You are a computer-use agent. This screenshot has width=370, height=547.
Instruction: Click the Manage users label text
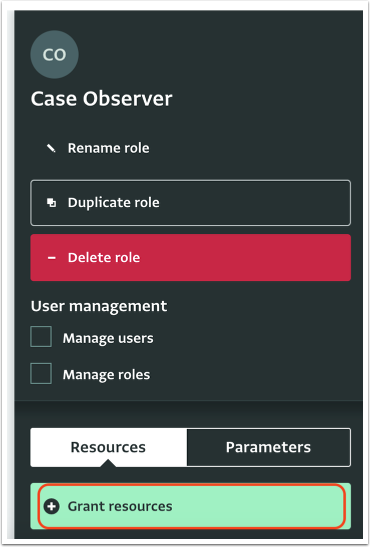click(x=108, y=338)
